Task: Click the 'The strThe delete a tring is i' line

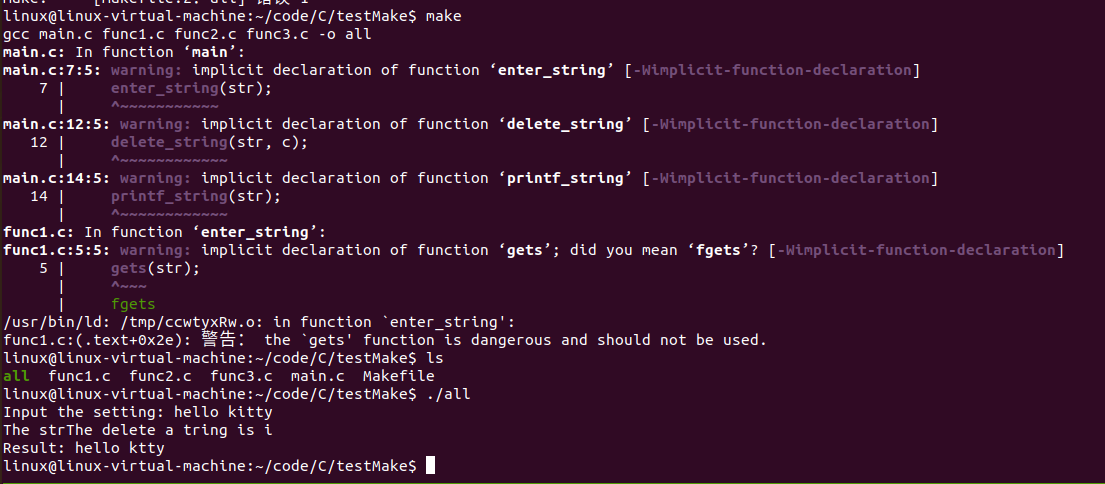Action: [x=138, y=430]
